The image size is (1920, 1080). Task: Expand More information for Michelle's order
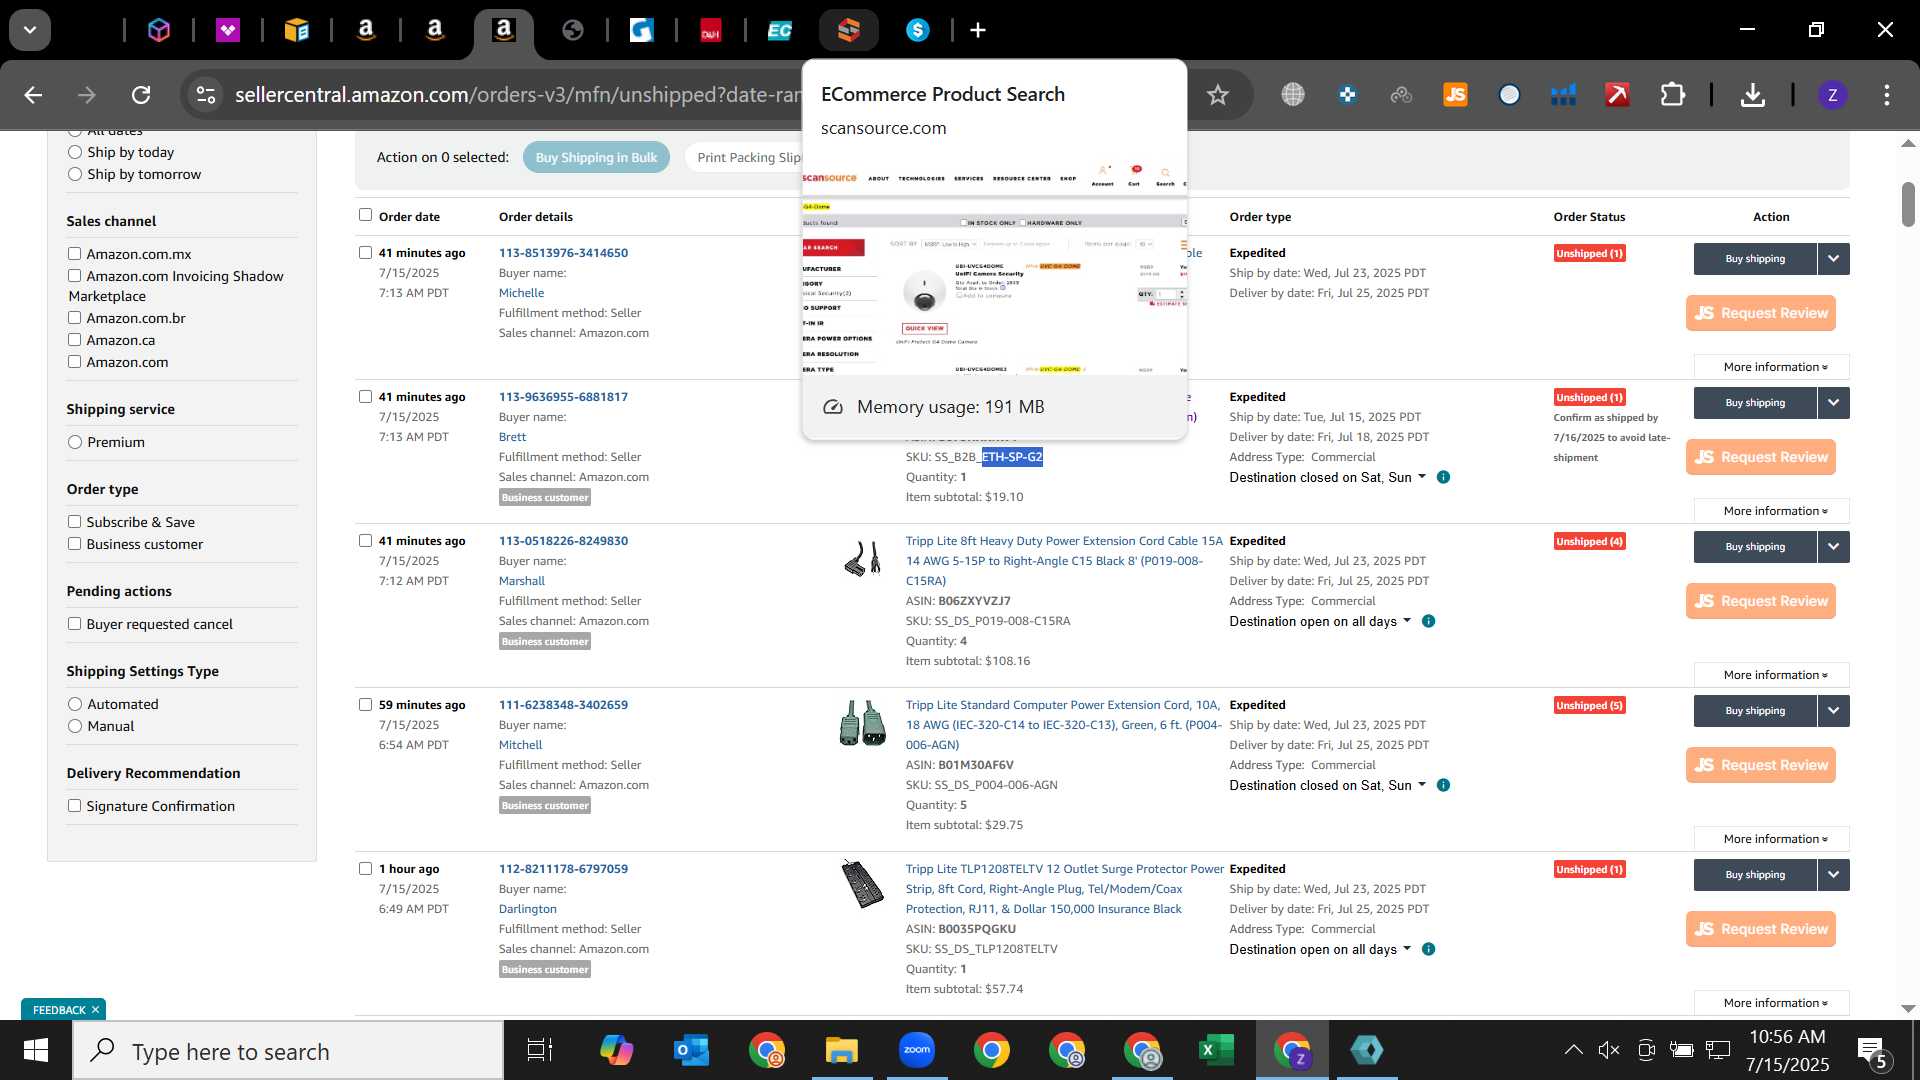pyautogui.click(x=1771, y=367)
